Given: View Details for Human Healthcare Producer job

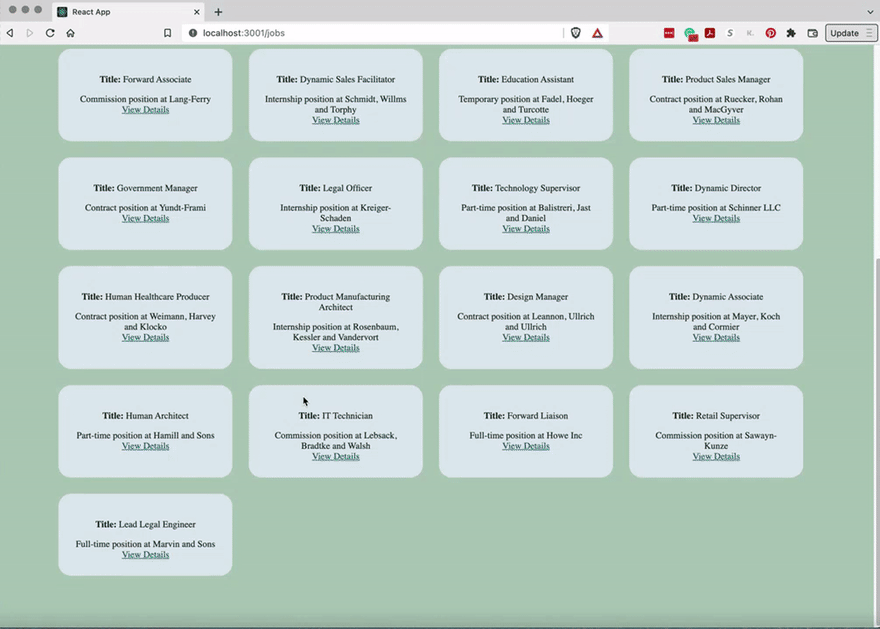Looking at the screenshot, I should [x=145, y=337].
